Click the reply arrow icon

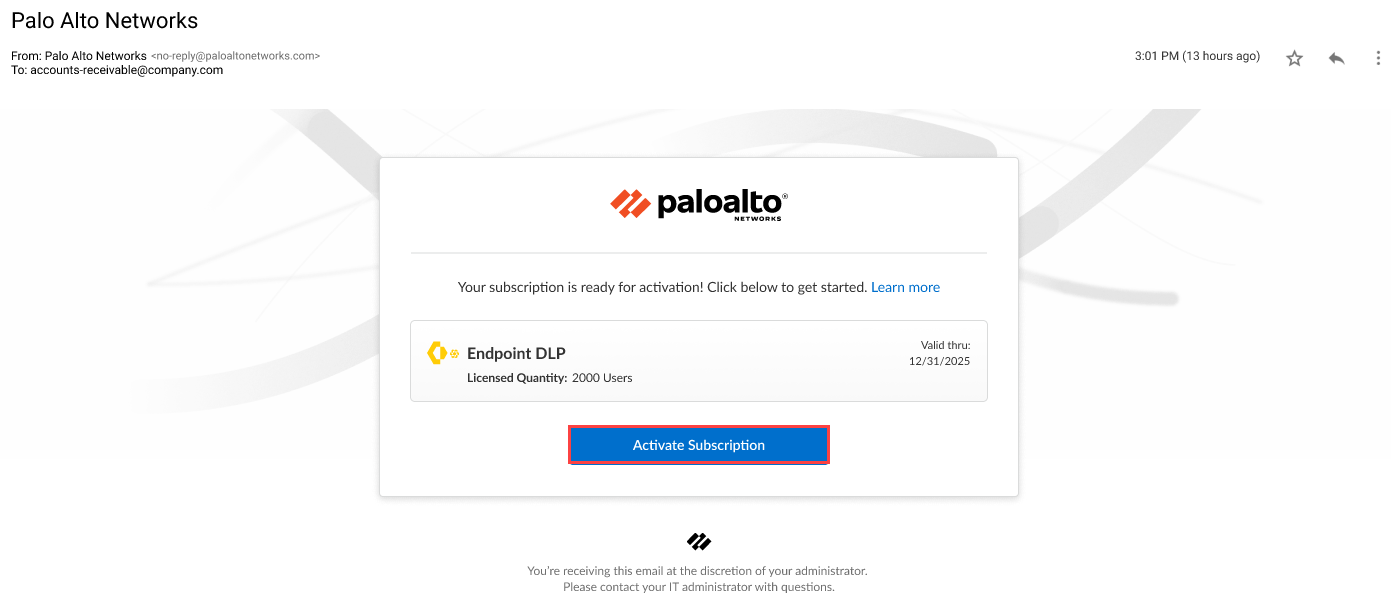point(1336,58)
